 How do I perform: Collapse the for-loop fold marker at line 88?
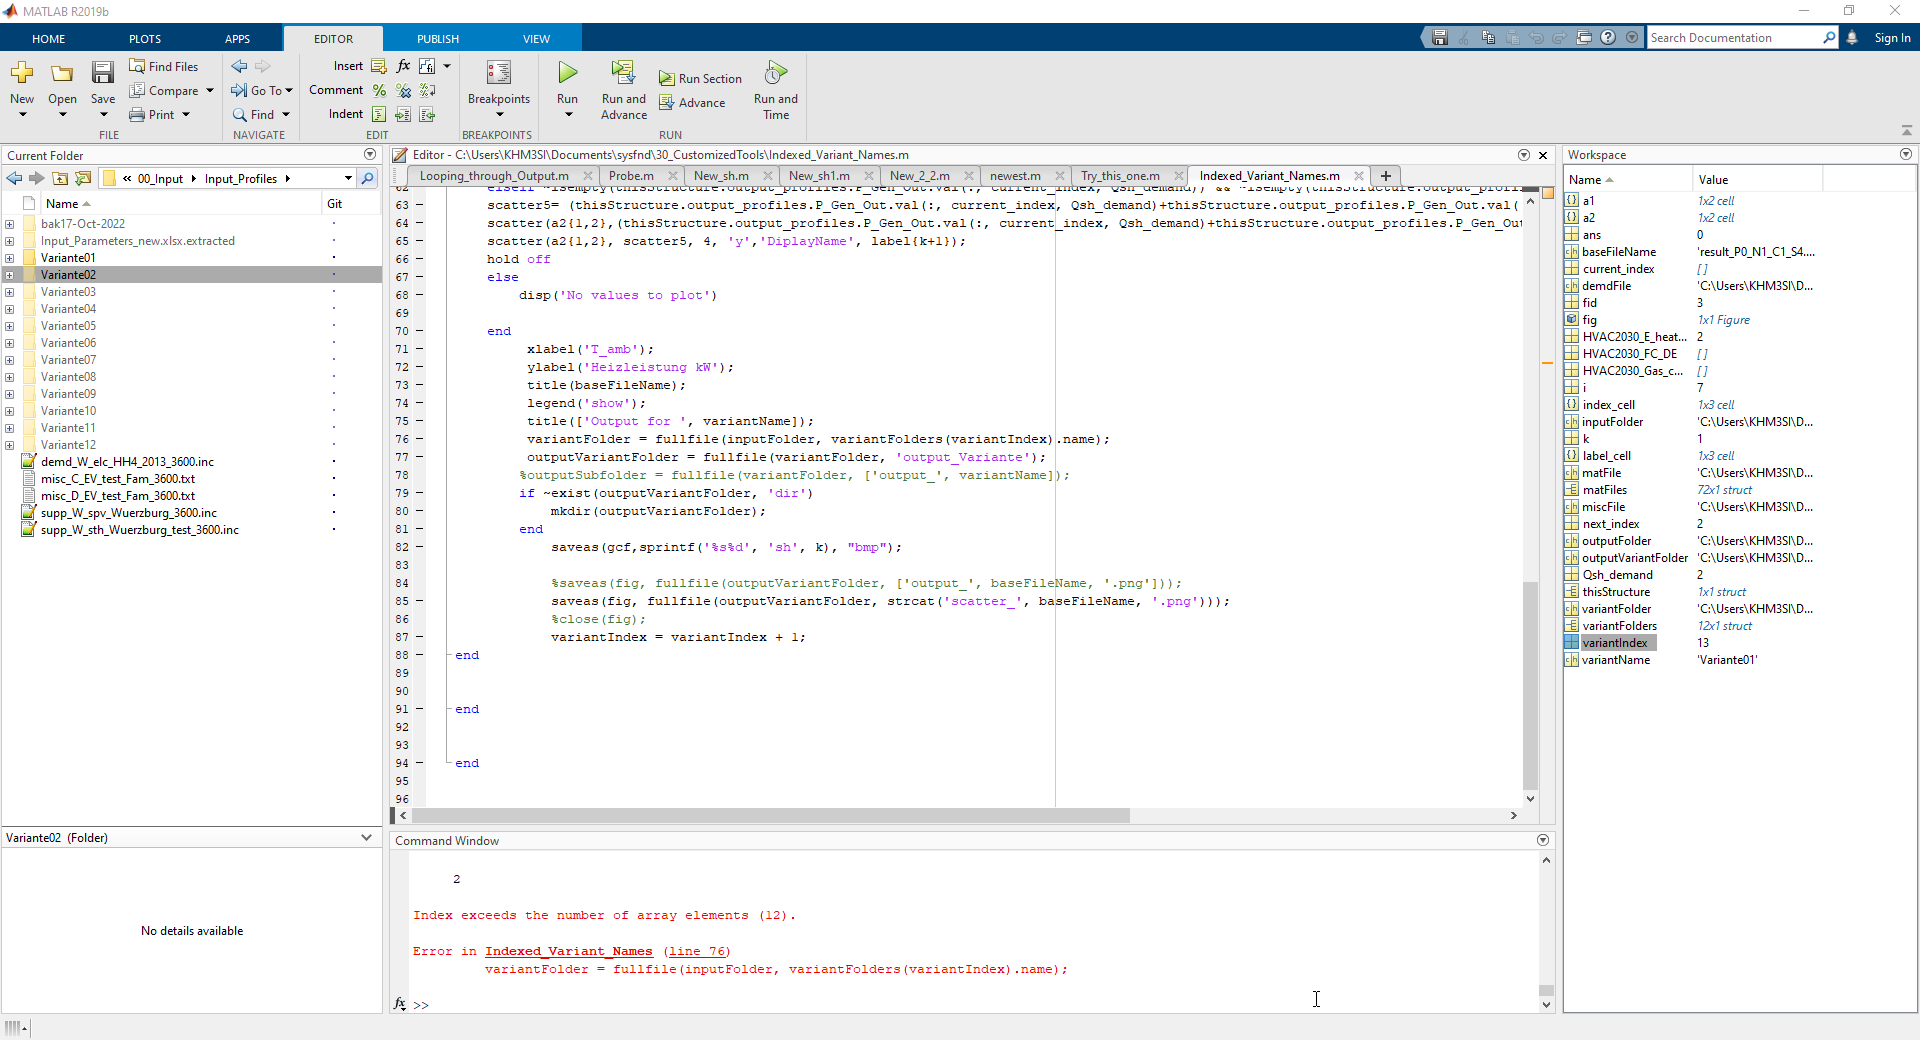tap(447, 655)
